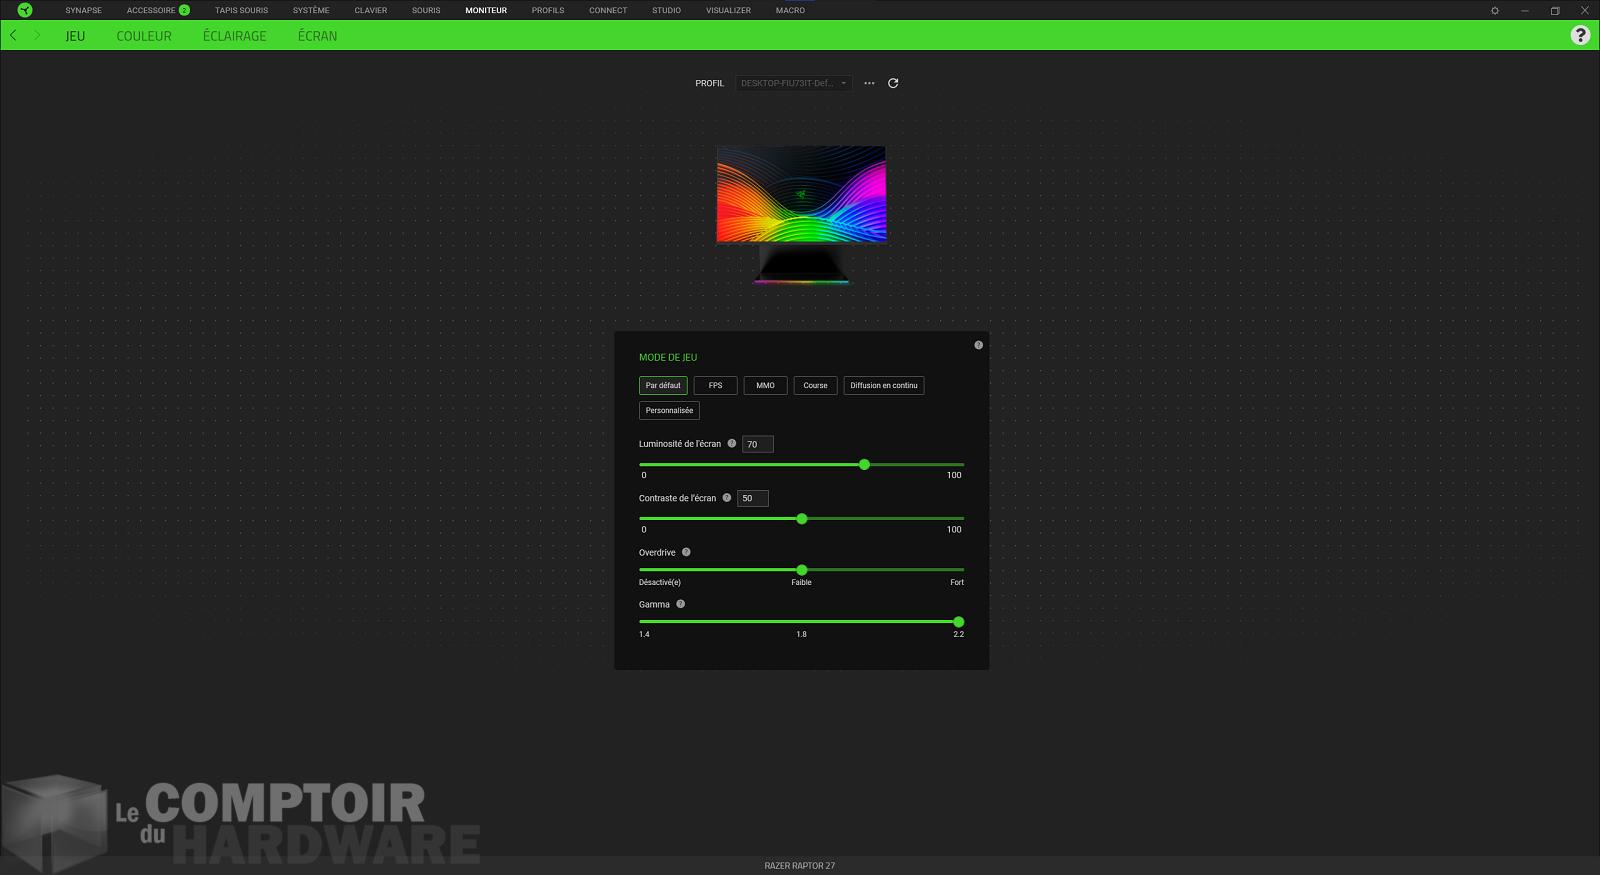
Task: Show info icon next to Gamma
Action: 680,604
